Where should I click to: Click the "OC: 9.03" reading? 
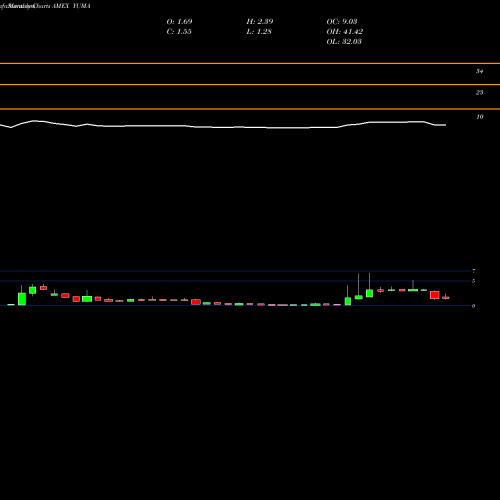[342, 22]
